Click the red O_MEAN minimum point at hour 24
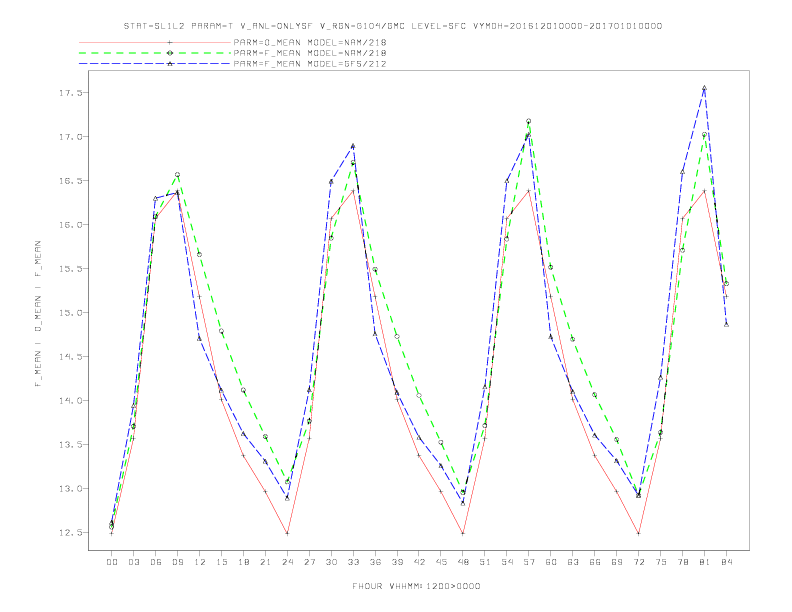 [287, 533]
